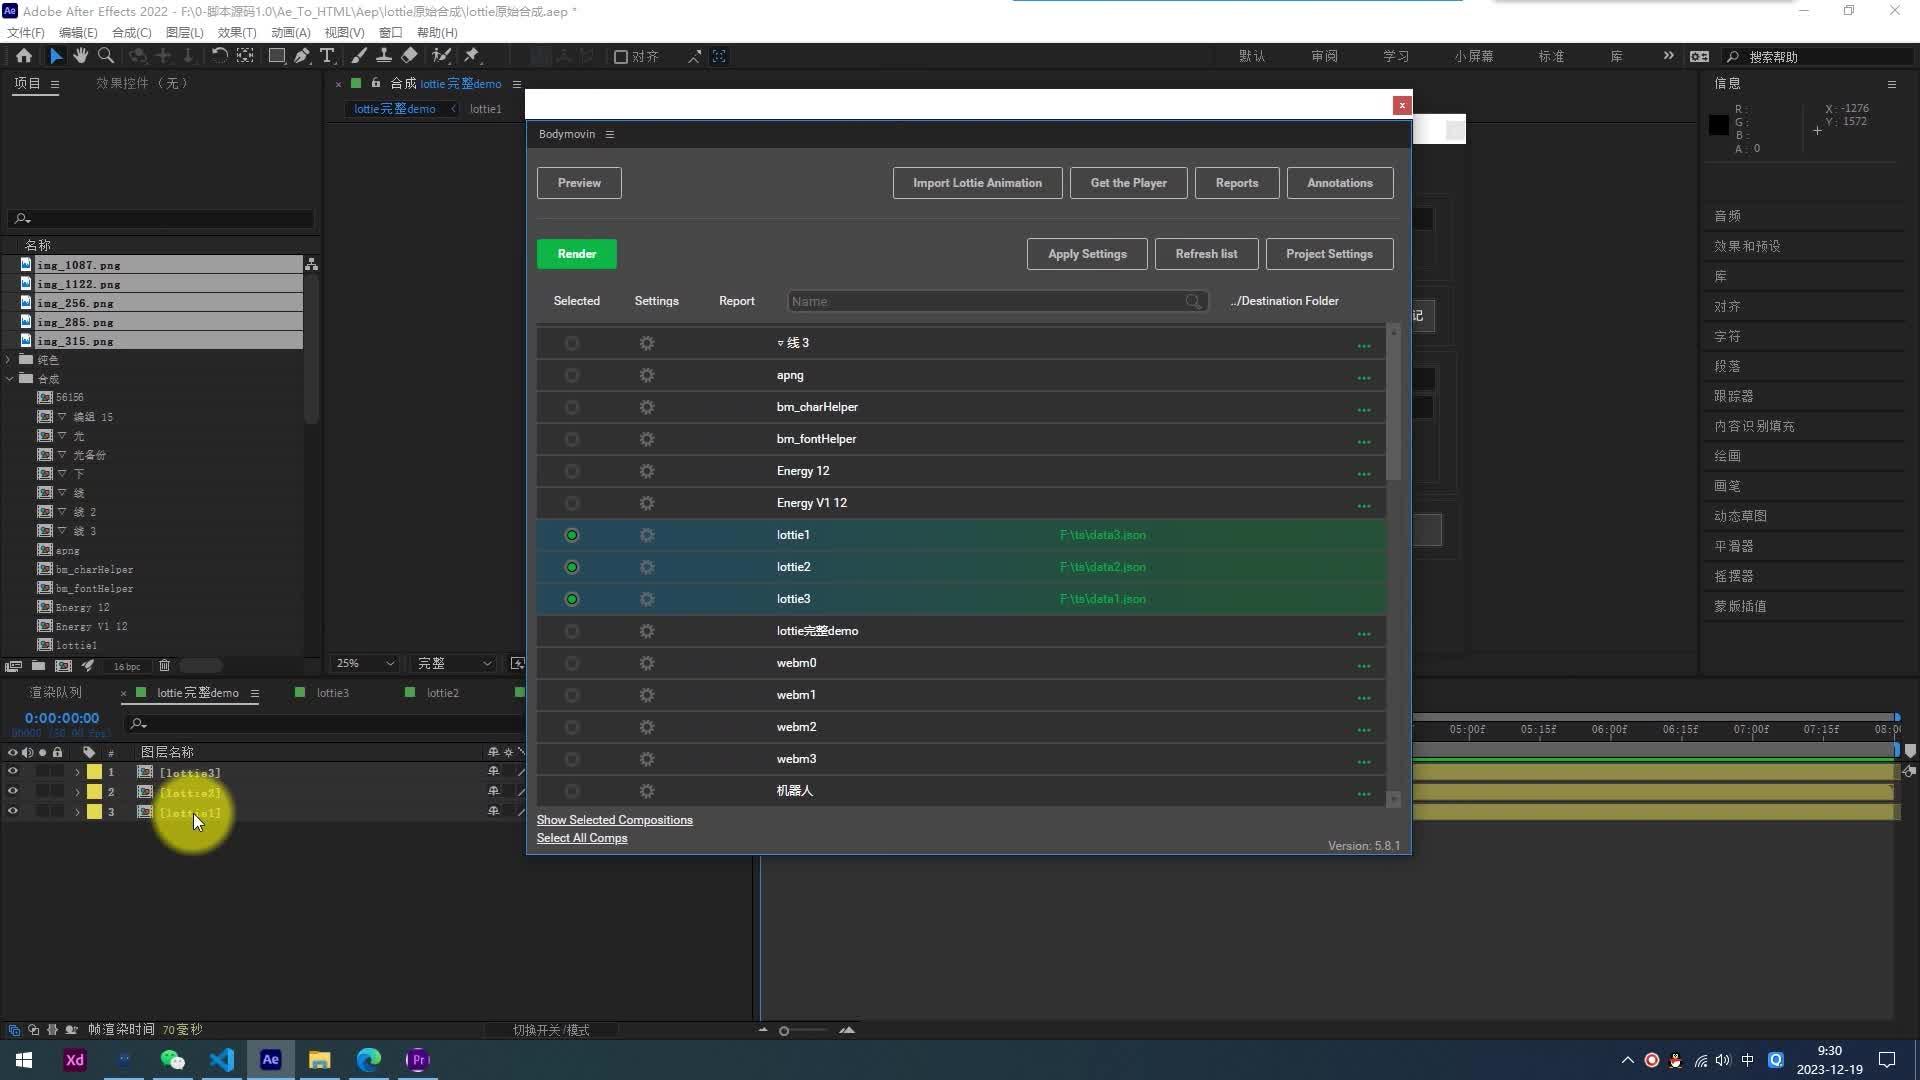Select the webm0 composition radio button
1920x1080 pixels.
tap(572, 663)
